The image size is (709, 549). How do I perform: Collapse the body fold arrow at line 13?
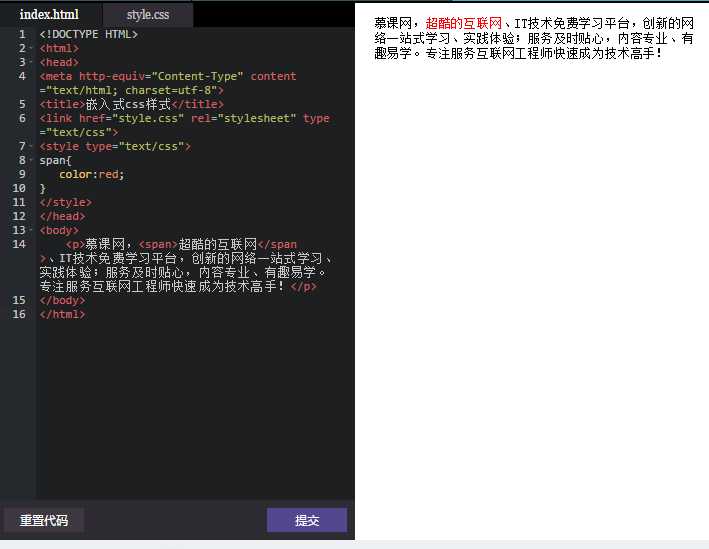[31, 230]
